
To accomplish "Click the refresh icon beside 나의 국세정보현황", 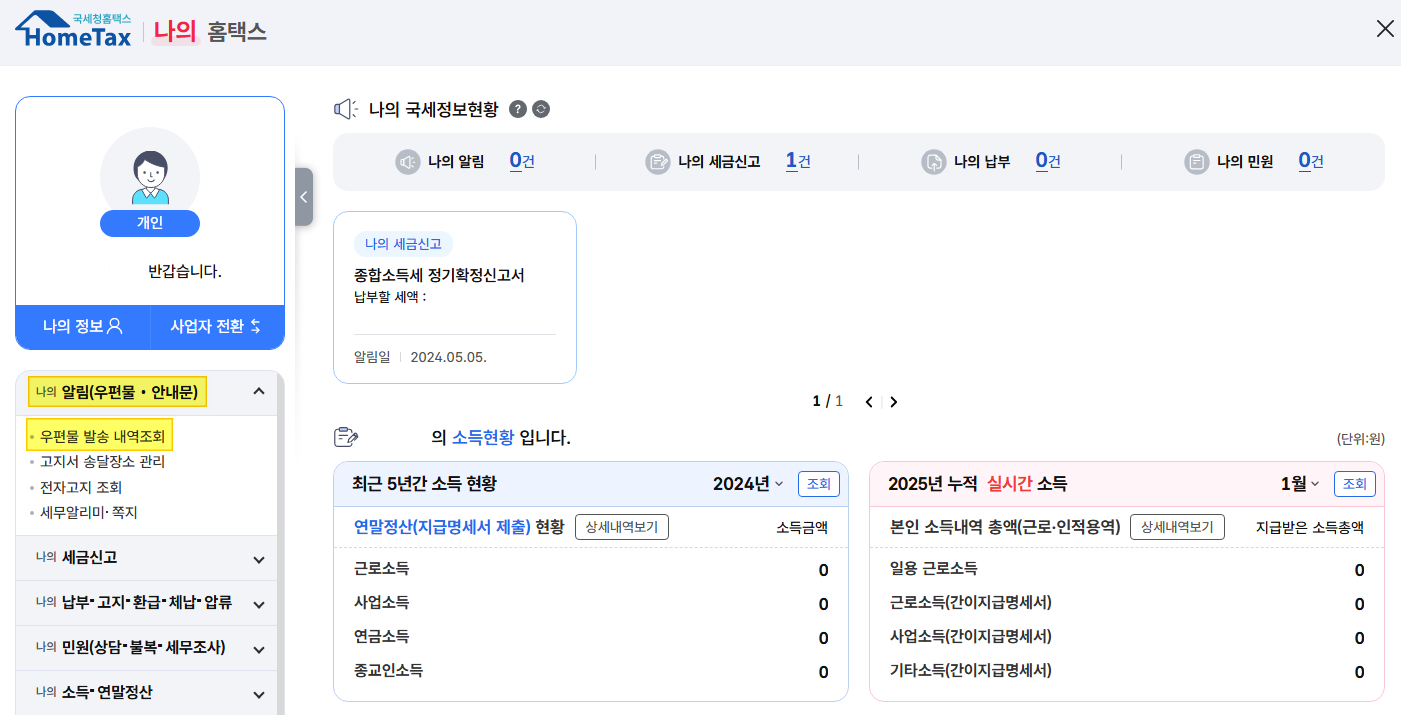I will (541, 109).
